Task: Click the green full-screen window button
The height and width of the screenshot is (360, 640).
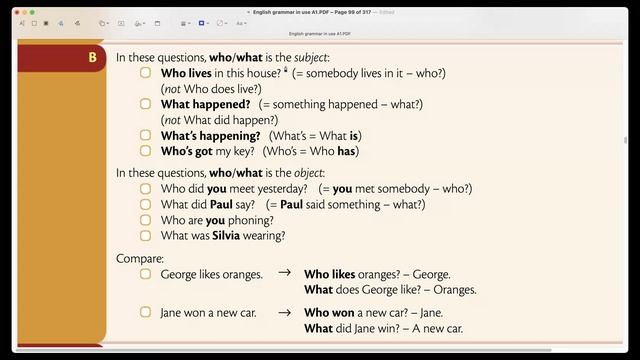Action: point(32,12)
